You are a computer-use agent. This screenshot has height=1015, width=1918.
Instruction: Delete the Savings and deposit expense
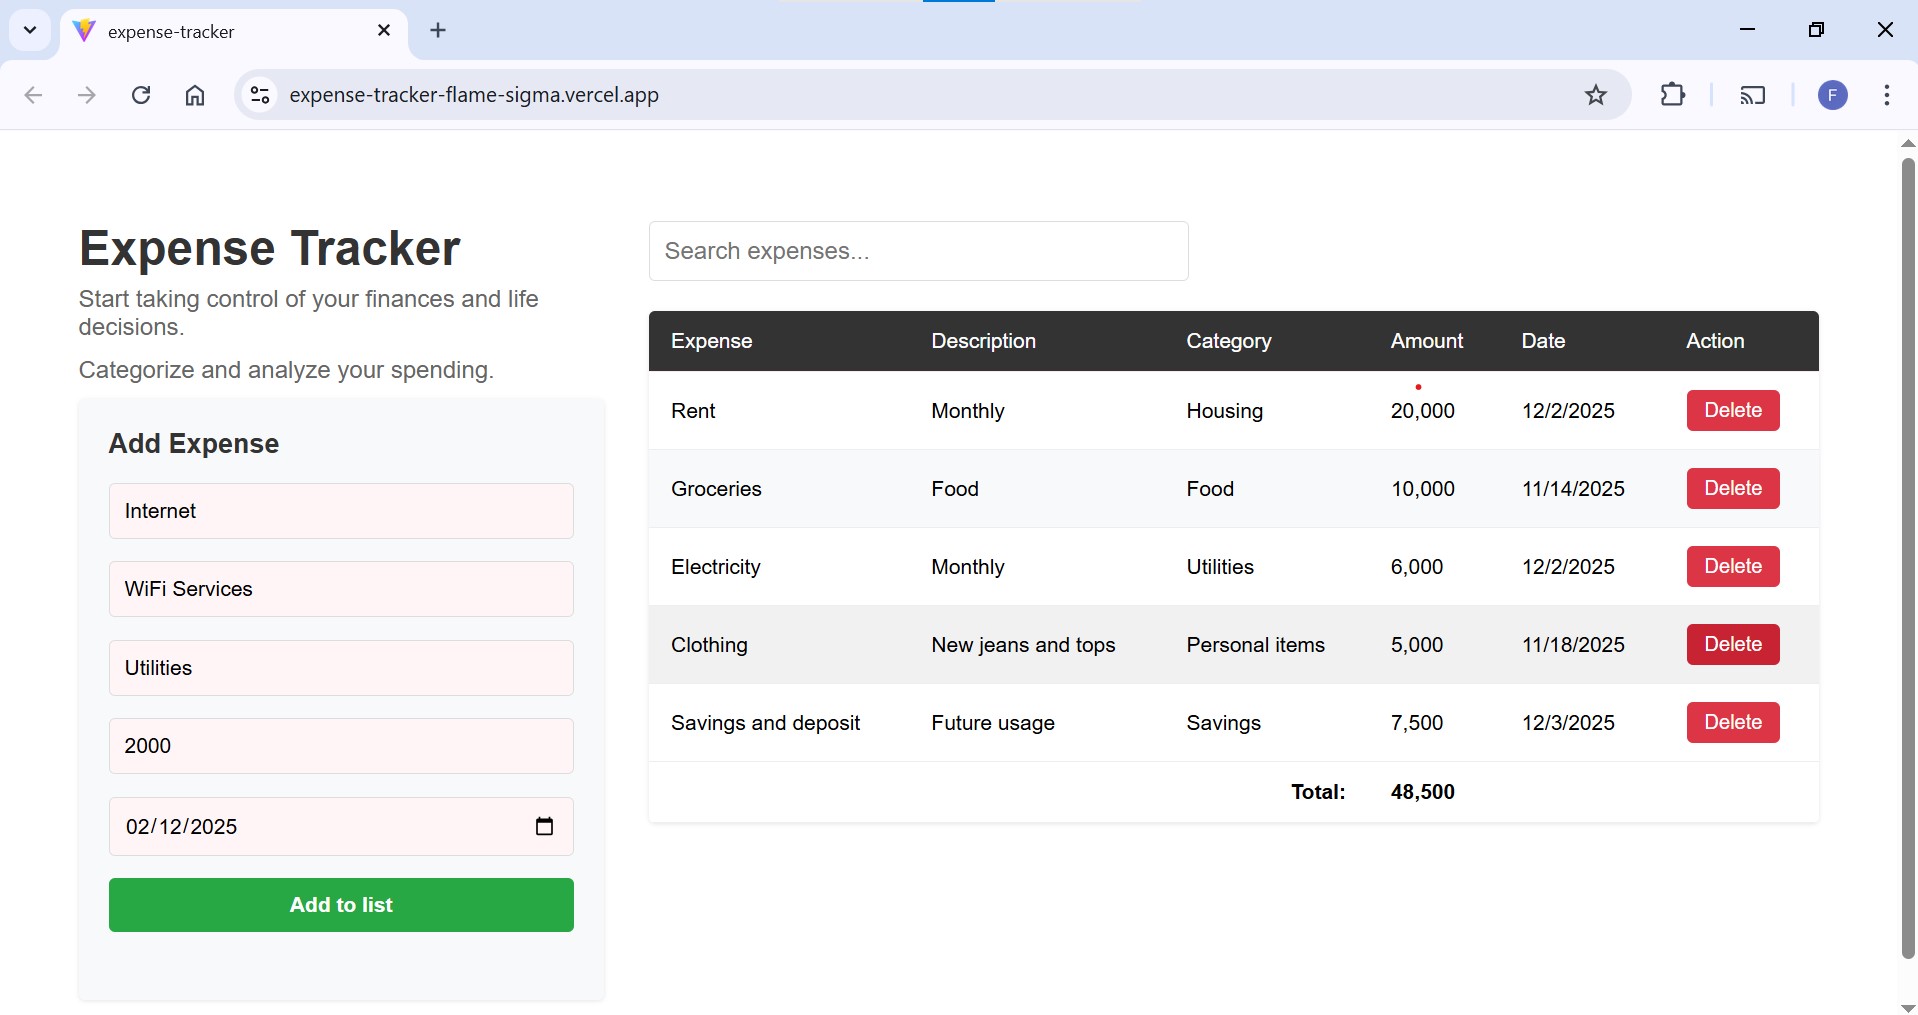[1733, 722]
